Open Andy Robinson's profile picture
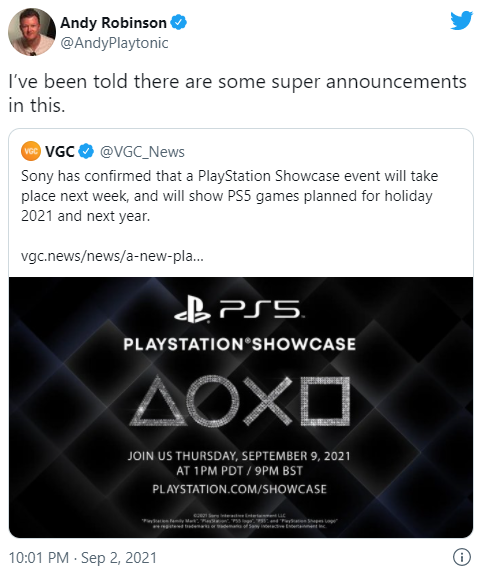The width and height of the screenshot is (487, 570). click(32, 32)
